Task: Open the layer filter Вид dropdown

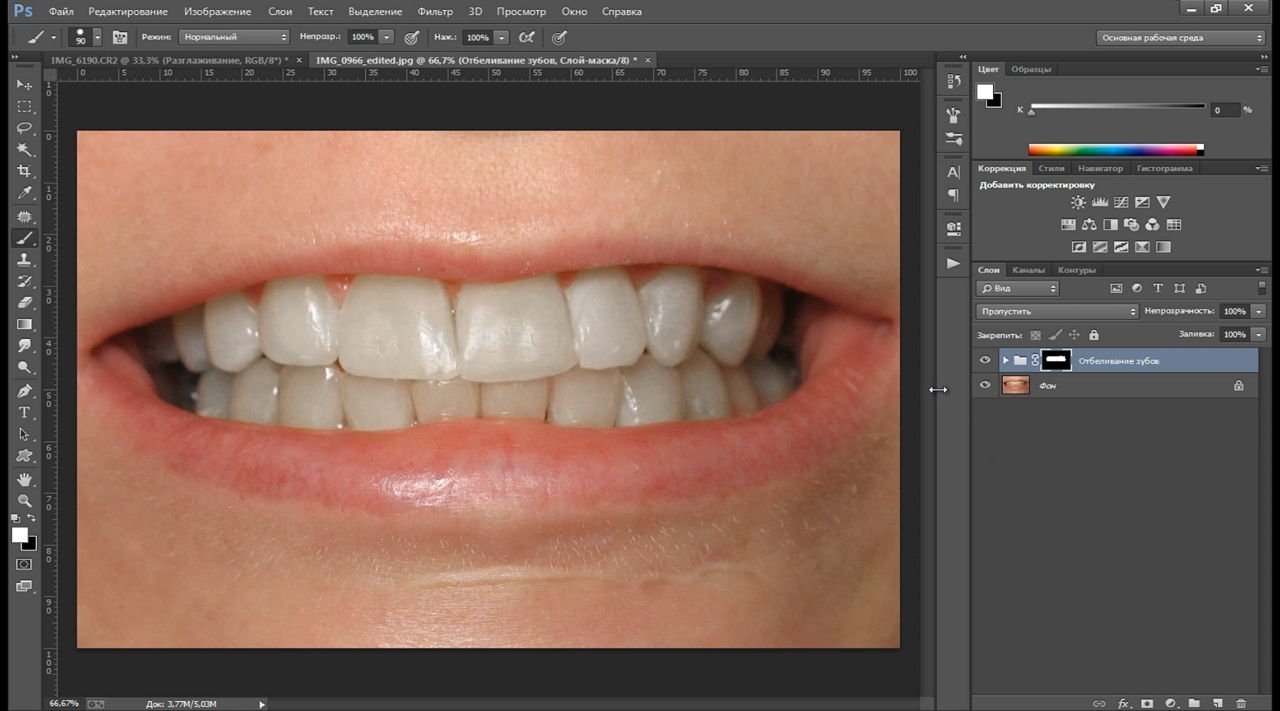Action: click(1017, 288)
